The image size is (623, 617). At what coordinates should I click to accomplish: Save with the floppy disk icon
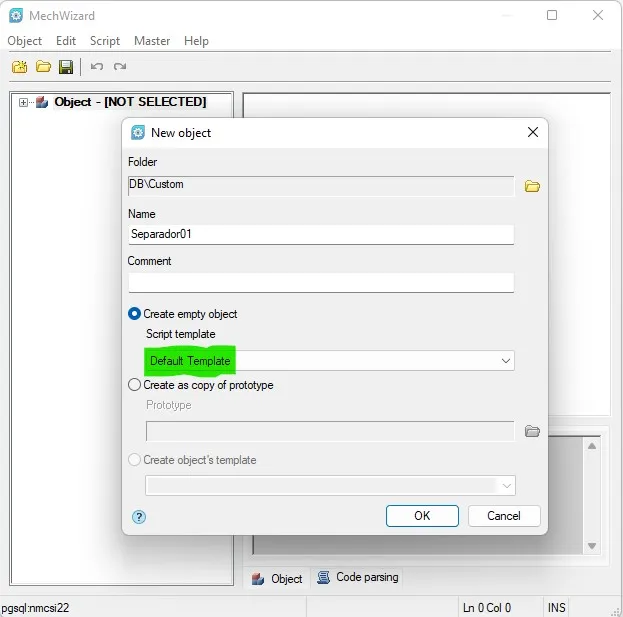[66, 67]
